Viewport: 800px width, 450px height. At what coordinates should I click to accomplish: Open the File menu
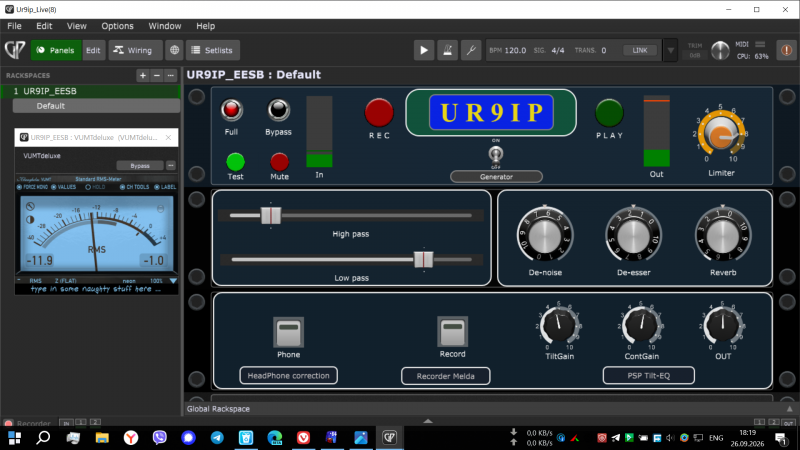(14, 26)
